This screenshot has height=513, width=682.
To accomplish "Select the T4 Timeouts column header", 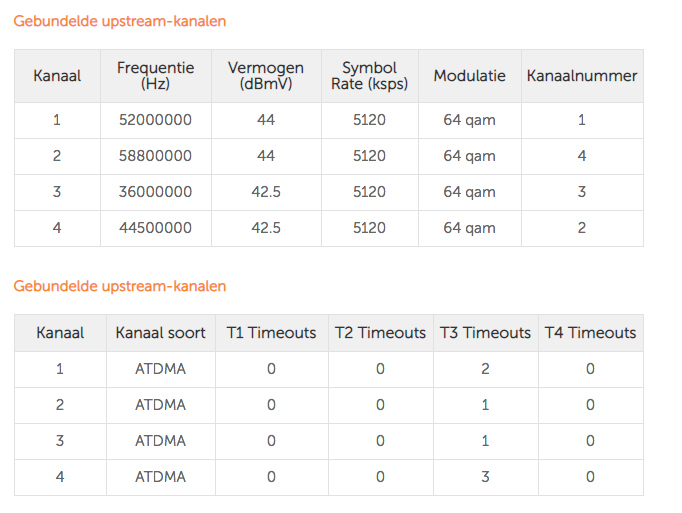I will tap(590, 333).
